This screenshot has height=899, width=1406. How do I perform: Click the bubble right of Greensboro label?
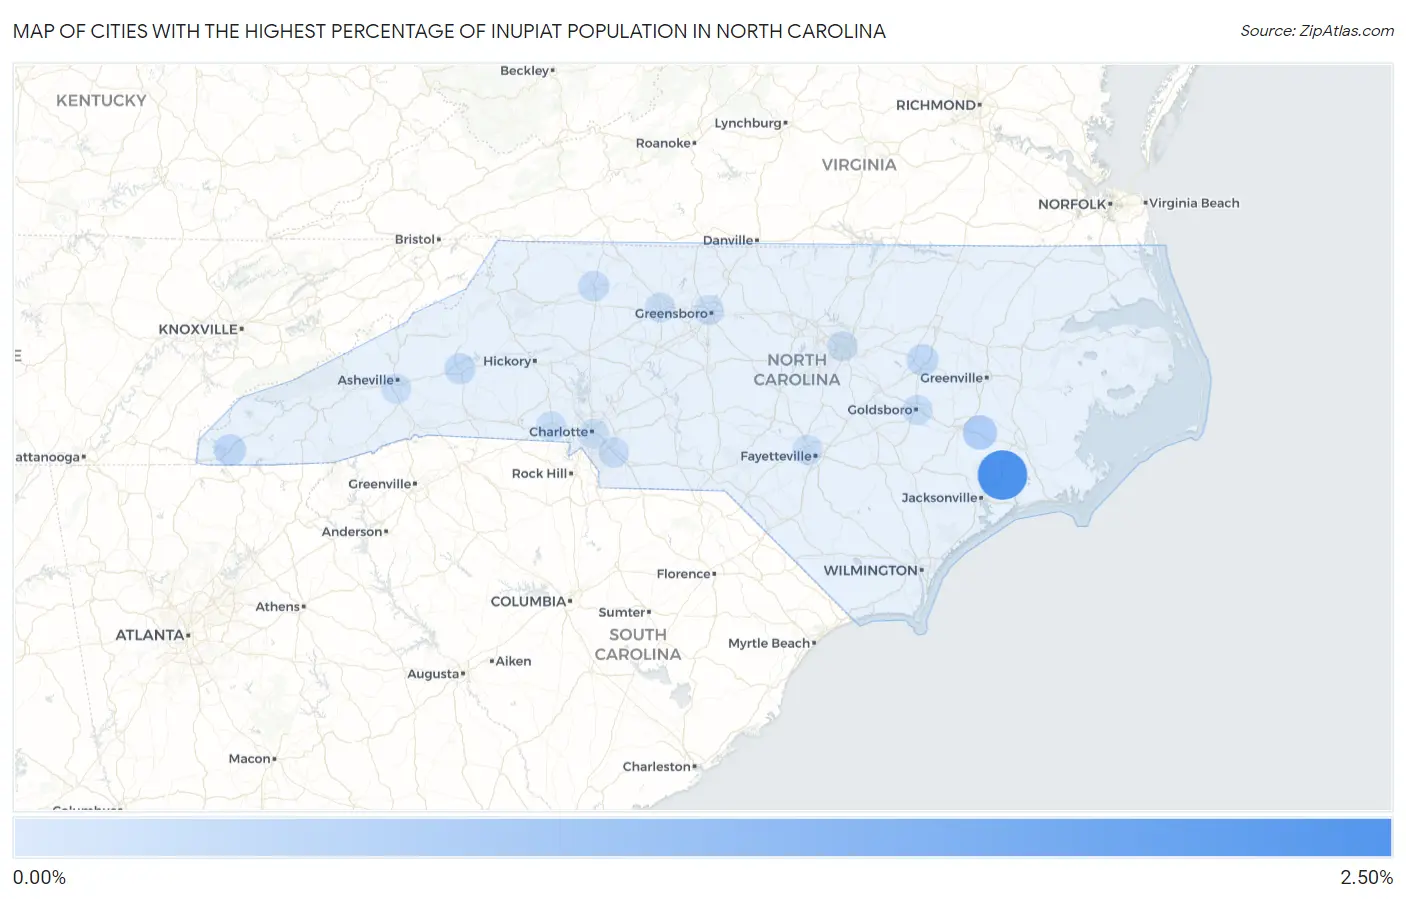[708, 310]
